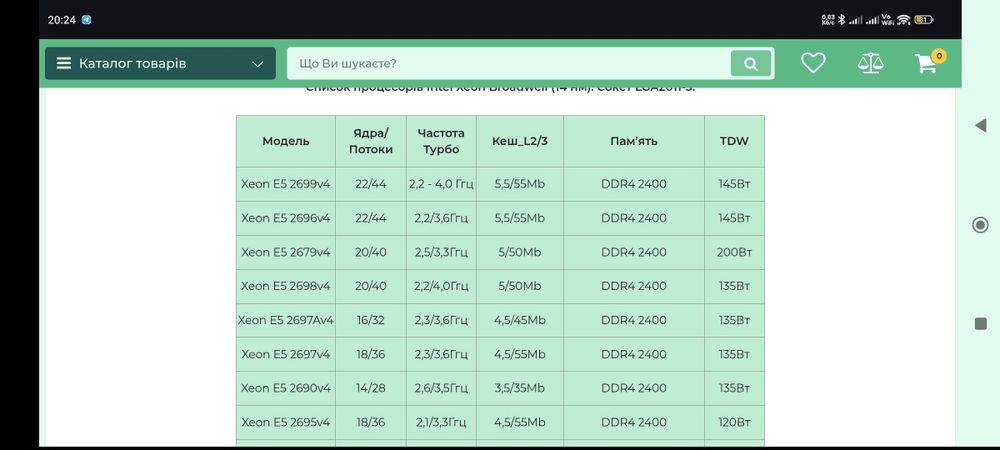Tap the Wi-Fi icon in status bar
The width and height of the screenshot is (1000, 450).
904,20
